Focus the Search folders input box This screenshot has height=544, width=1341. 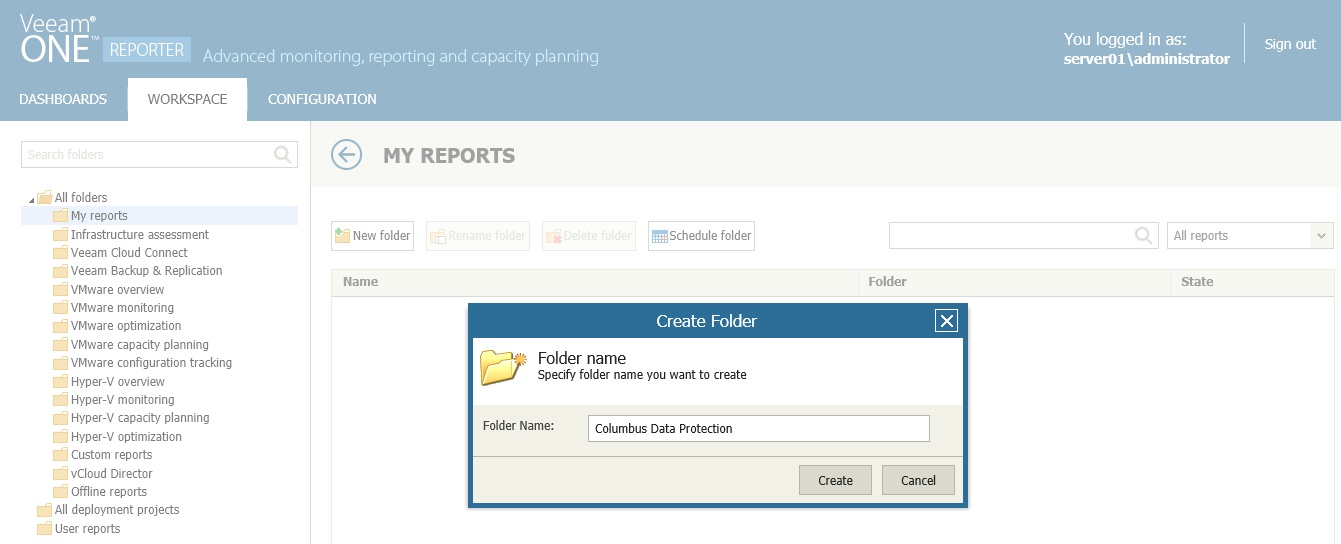click(x=147, y=154)
